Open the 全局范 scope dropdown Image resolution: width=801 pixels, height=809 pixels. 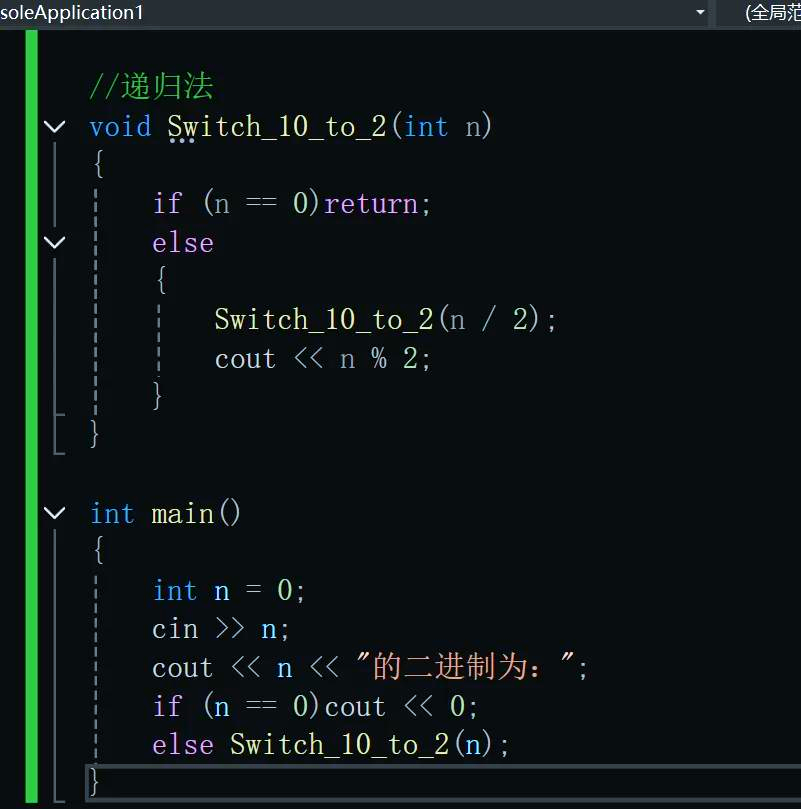pyautogui.click(x=773, y=12)
